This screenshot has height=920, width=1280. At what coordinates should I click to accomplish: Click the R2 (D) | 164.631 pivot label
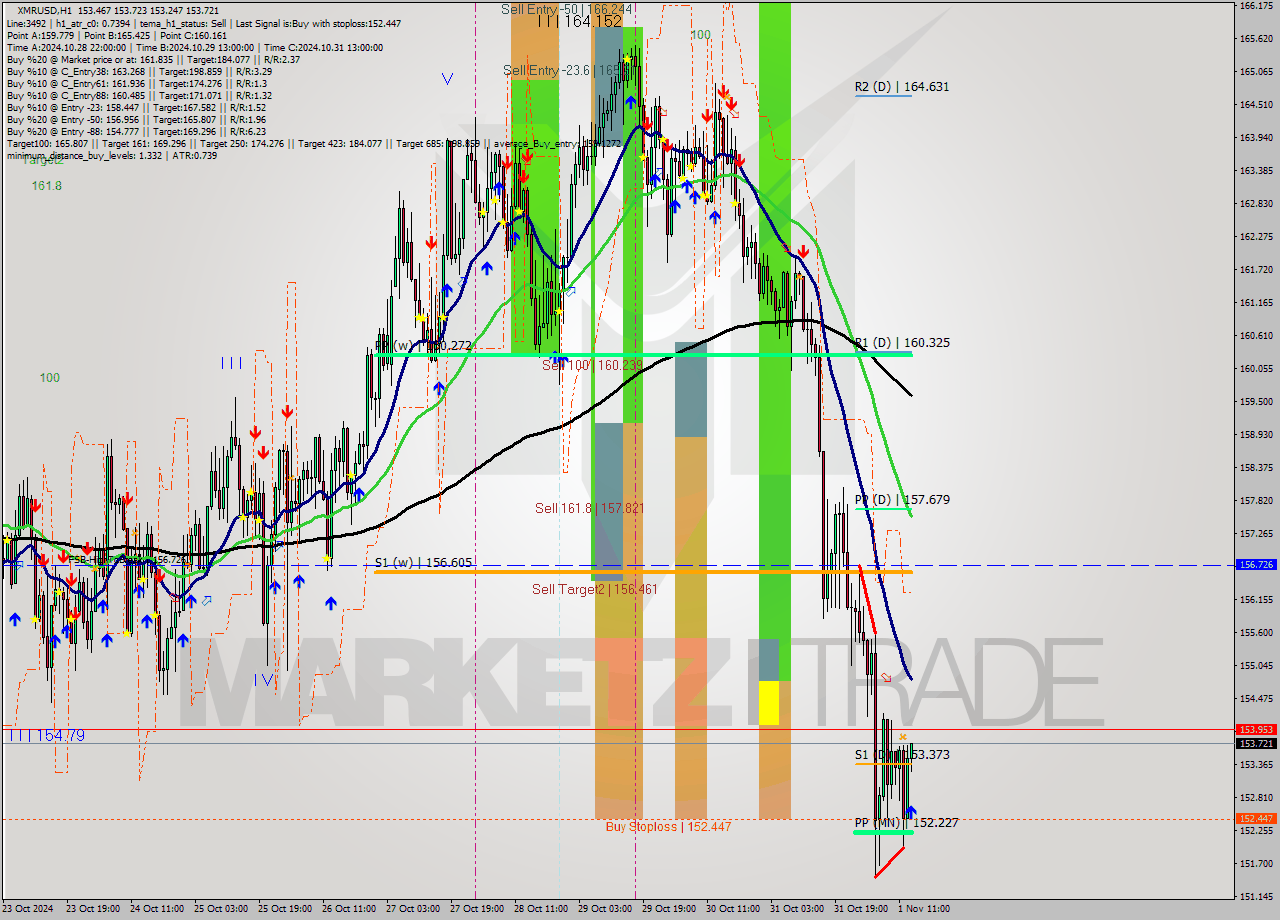[901, 87]
